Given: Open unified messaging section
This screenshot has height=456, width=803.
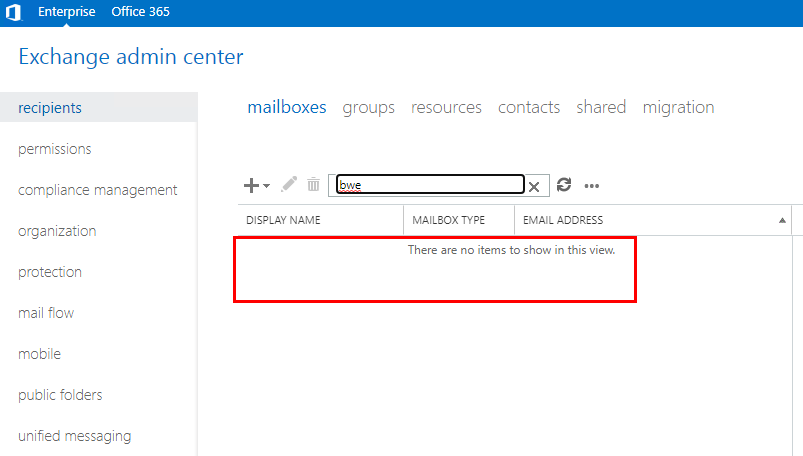Looking at the screenshot, I should tap(75, 436).
